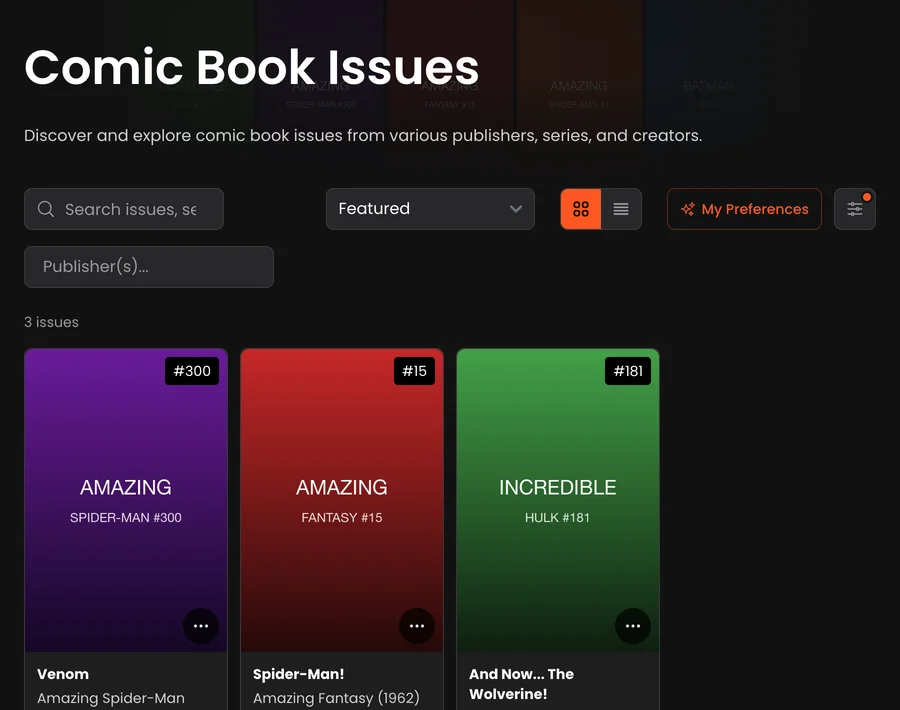Image resolution: width=900 pixels, height=710 pixels.
Task: Click the Comic Book Issues heading
Action: pos(251,67)
